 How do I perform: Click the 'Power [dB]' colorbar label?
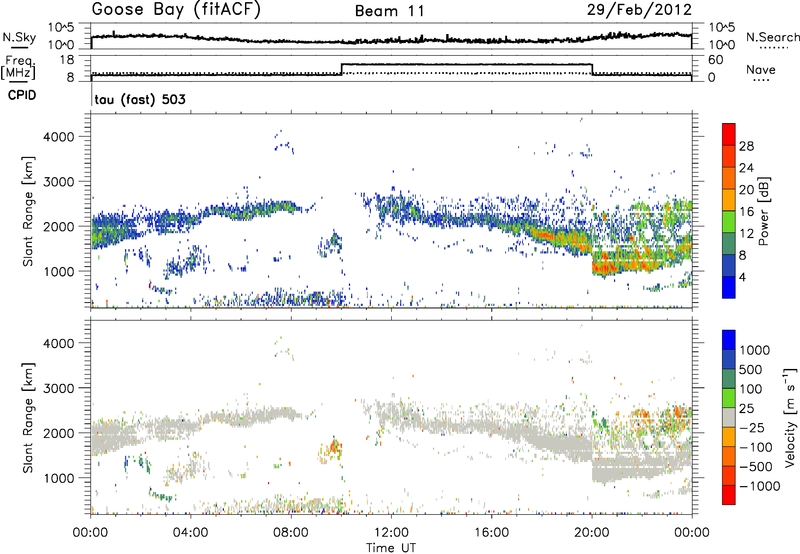[x=764, y=211]
